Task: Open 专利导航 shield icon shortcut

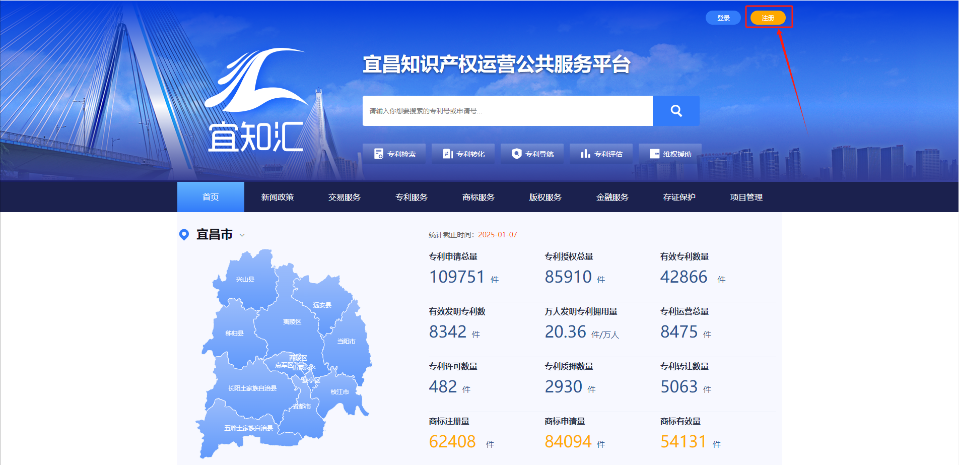Action: click(x=532, y=154)
